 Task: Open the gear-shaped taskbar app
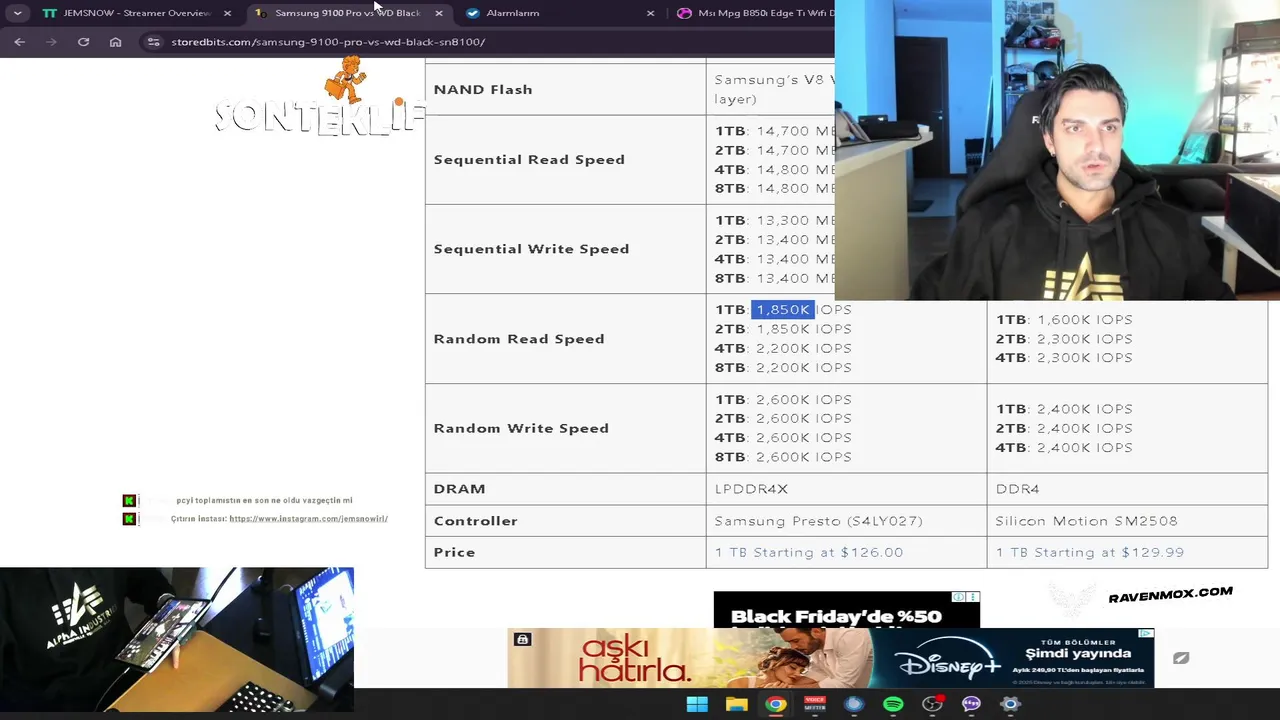(1010, 704)
